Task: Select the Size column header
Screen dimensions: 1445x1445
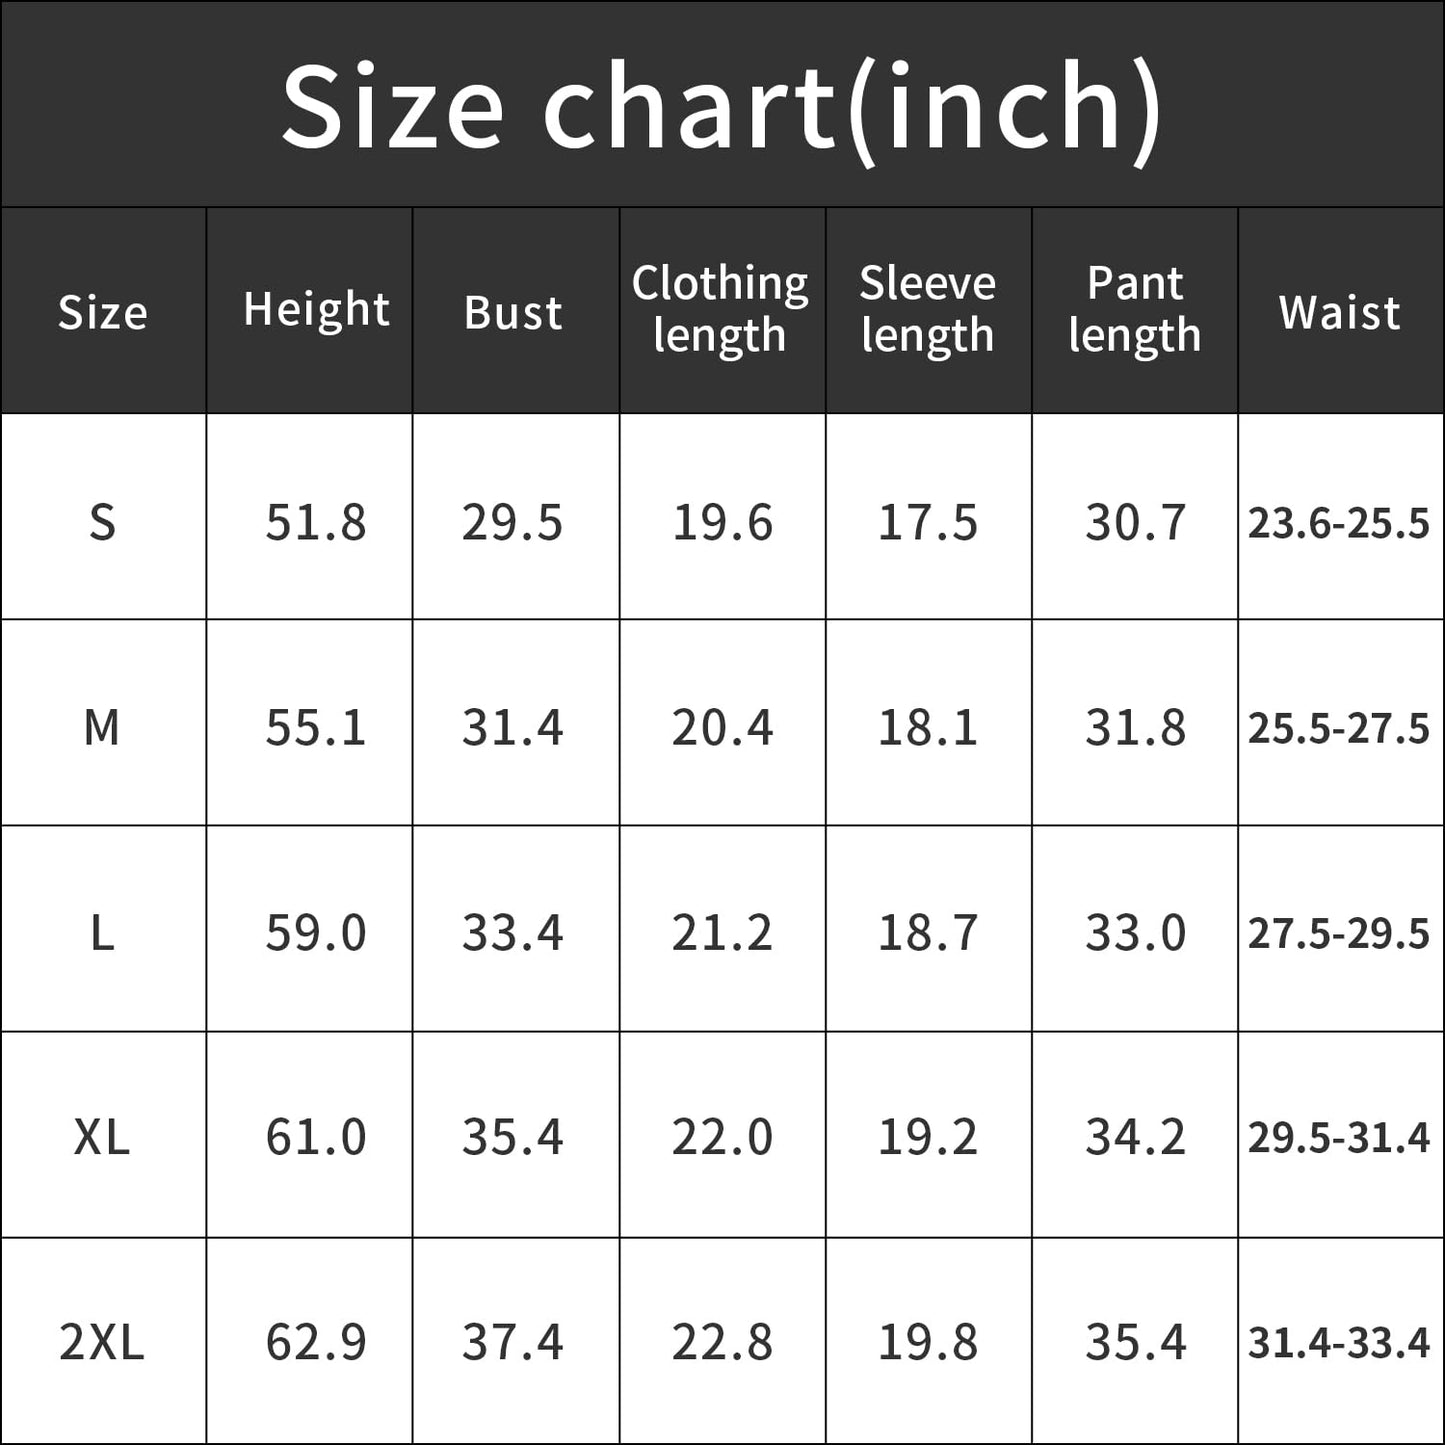Action: tap(103, 313)
